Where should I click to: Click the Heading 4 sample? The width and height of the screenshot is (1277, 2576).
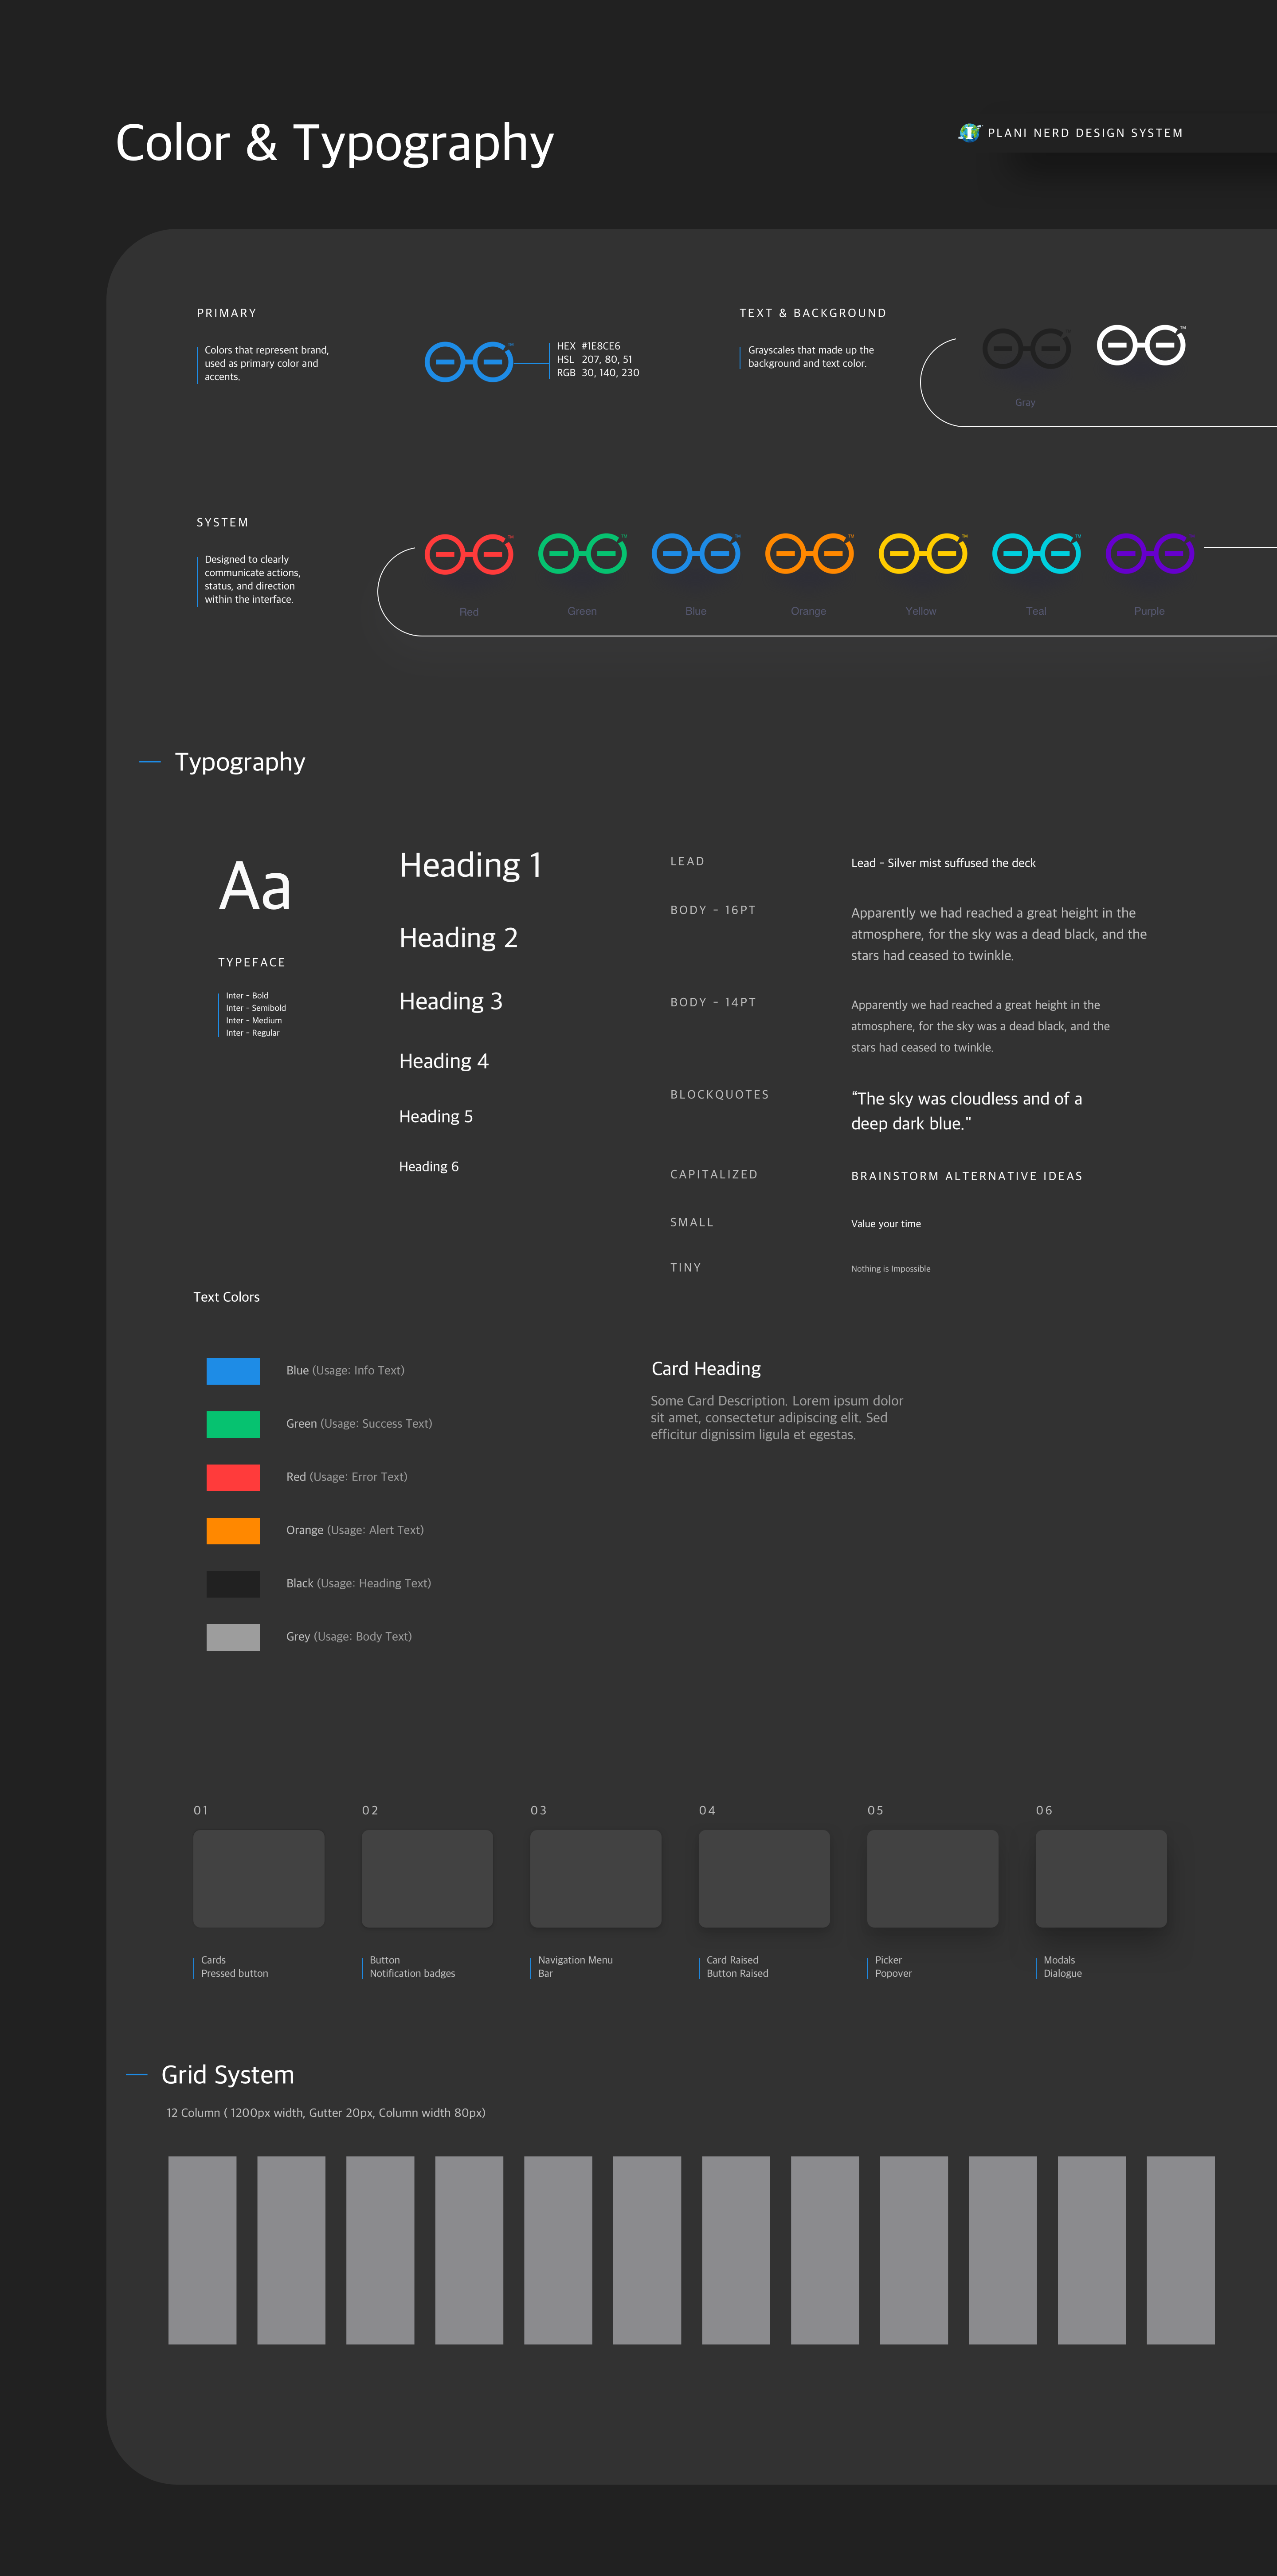click(443, 1061)
